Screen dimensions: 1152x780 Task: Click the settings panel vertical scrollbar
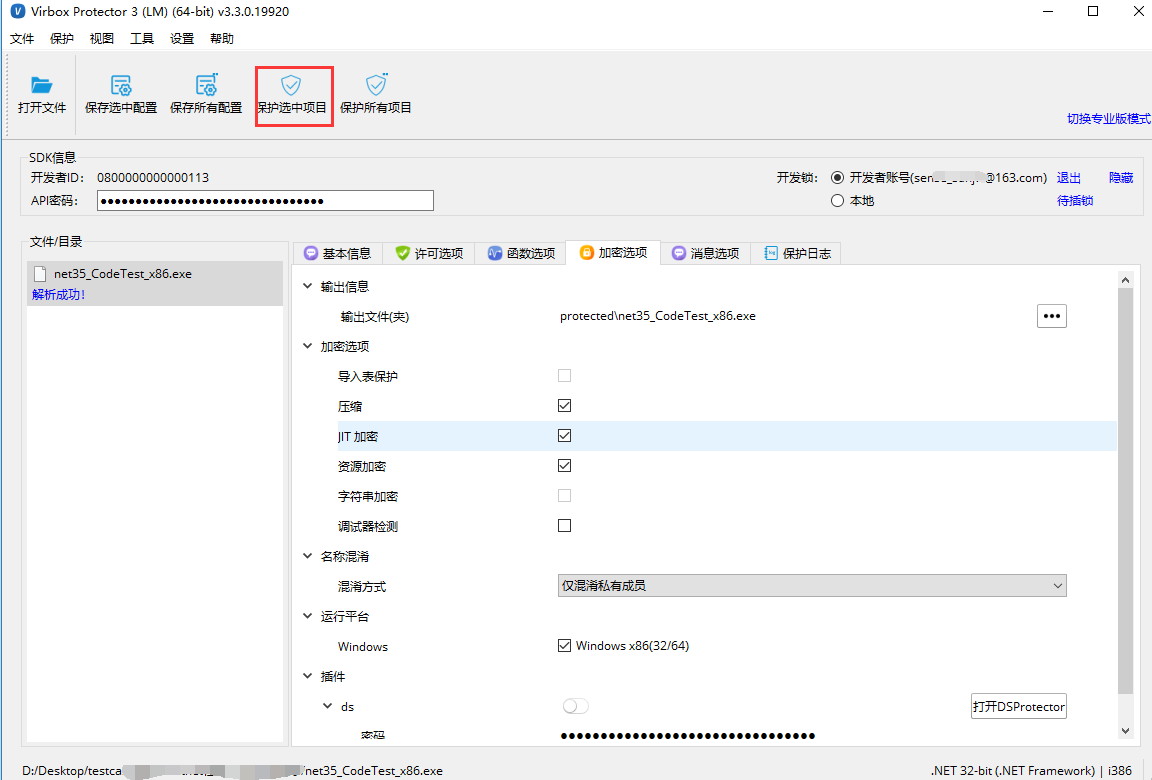1125,491
